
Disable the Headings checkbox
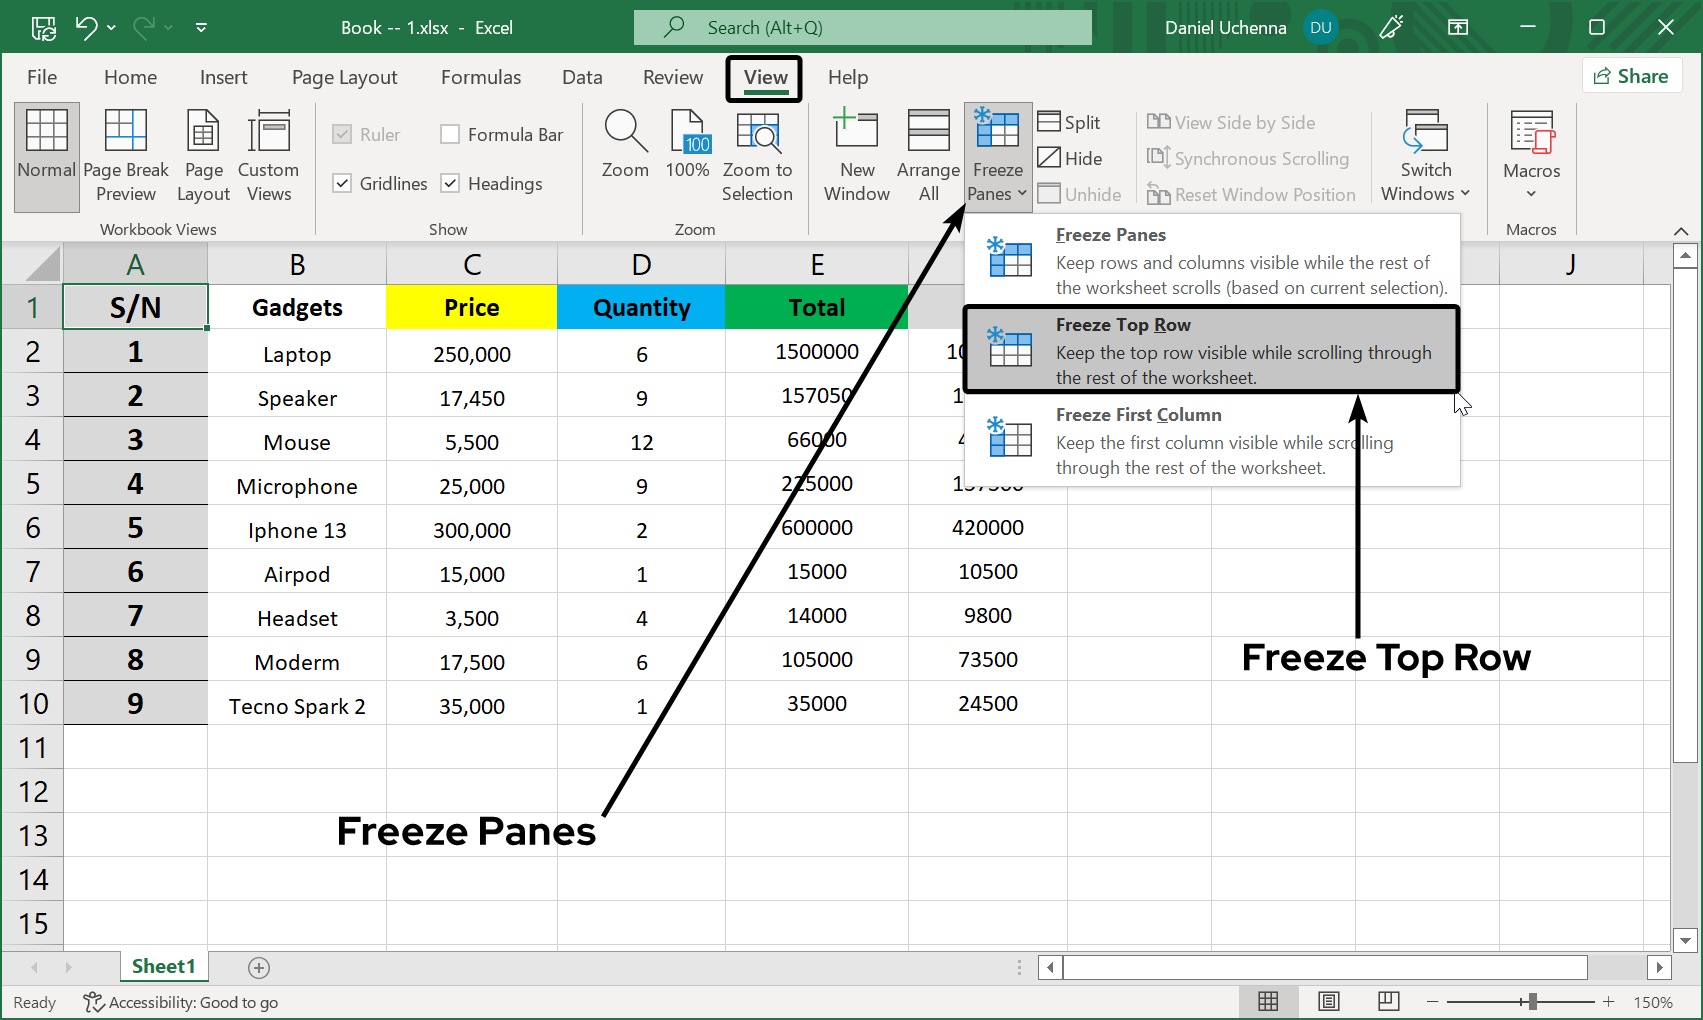tap(451, 183)
